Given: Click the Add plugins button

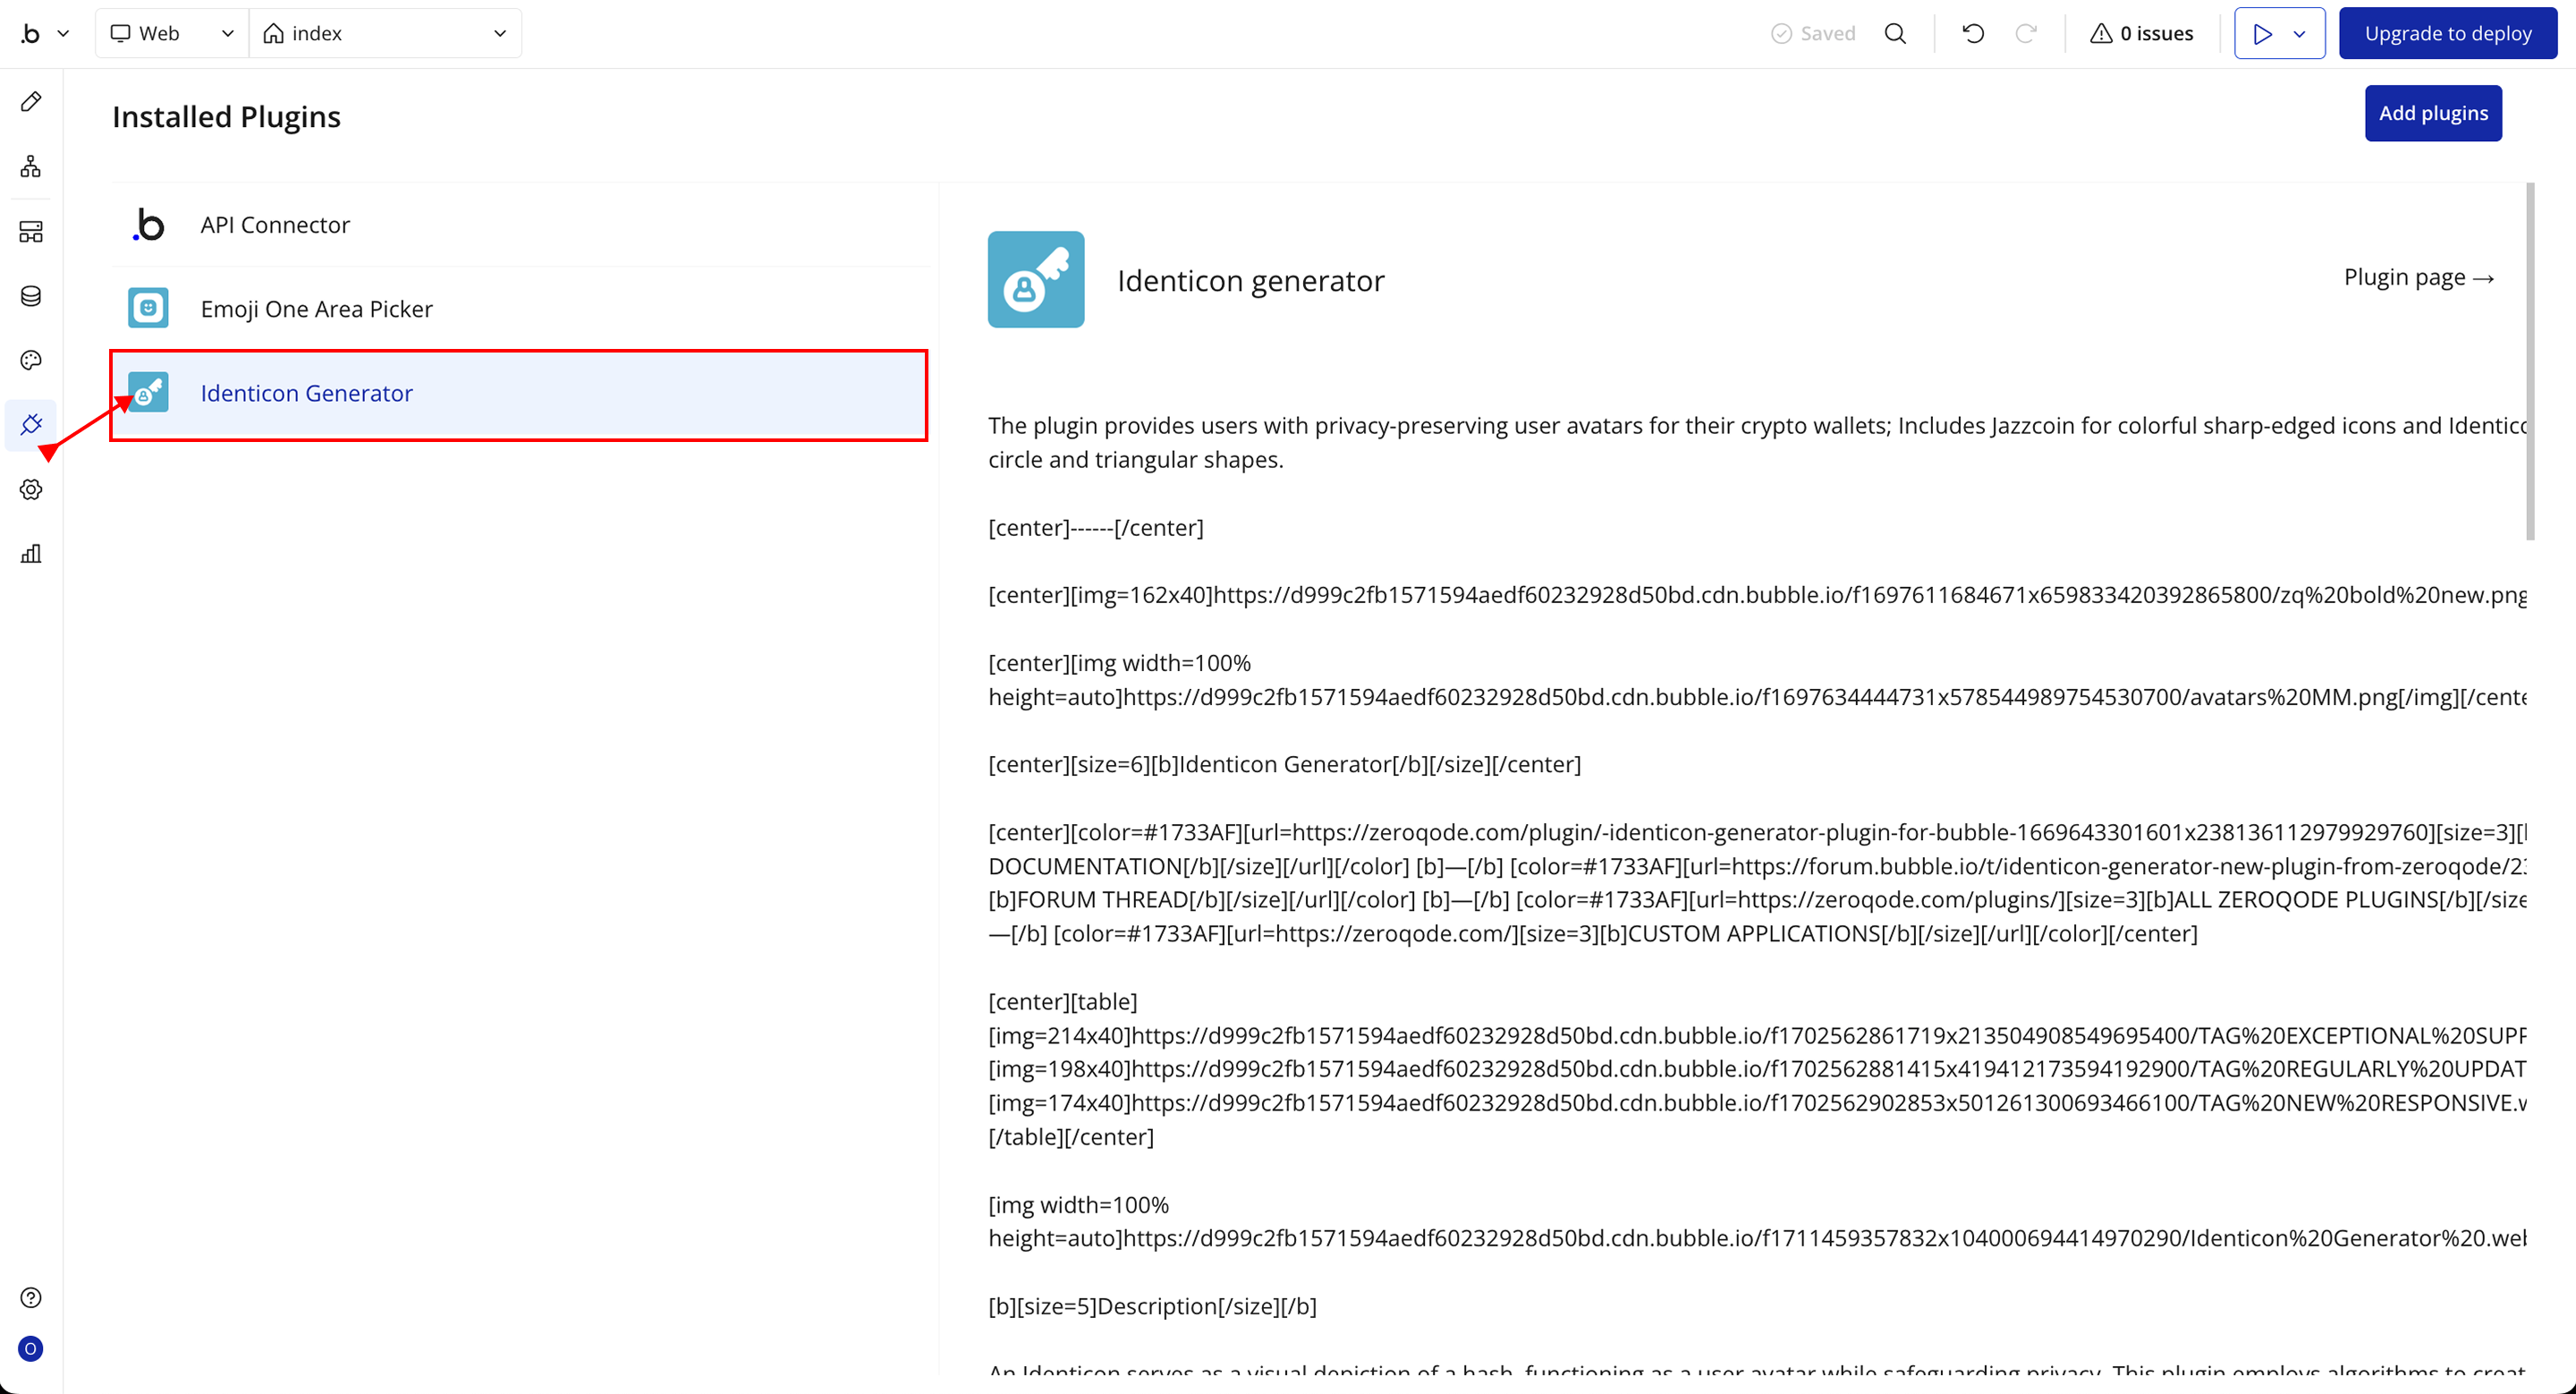Looking at the screenshot, I should [2432, 113].
